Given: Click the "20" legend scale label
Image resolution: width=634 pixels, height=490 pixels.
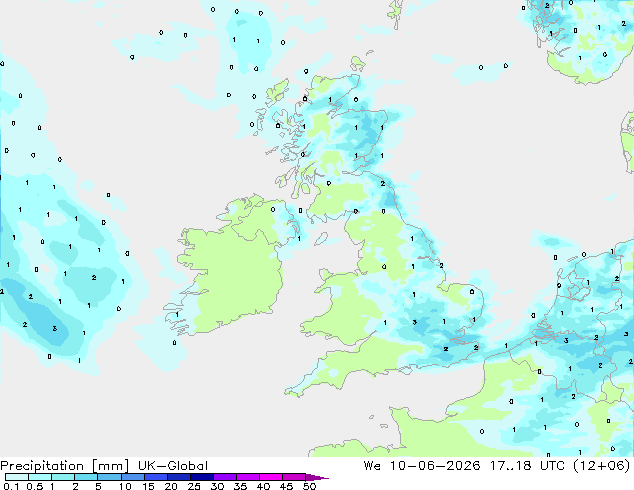Looking at the screenshot, I should [x=171, y=486].
